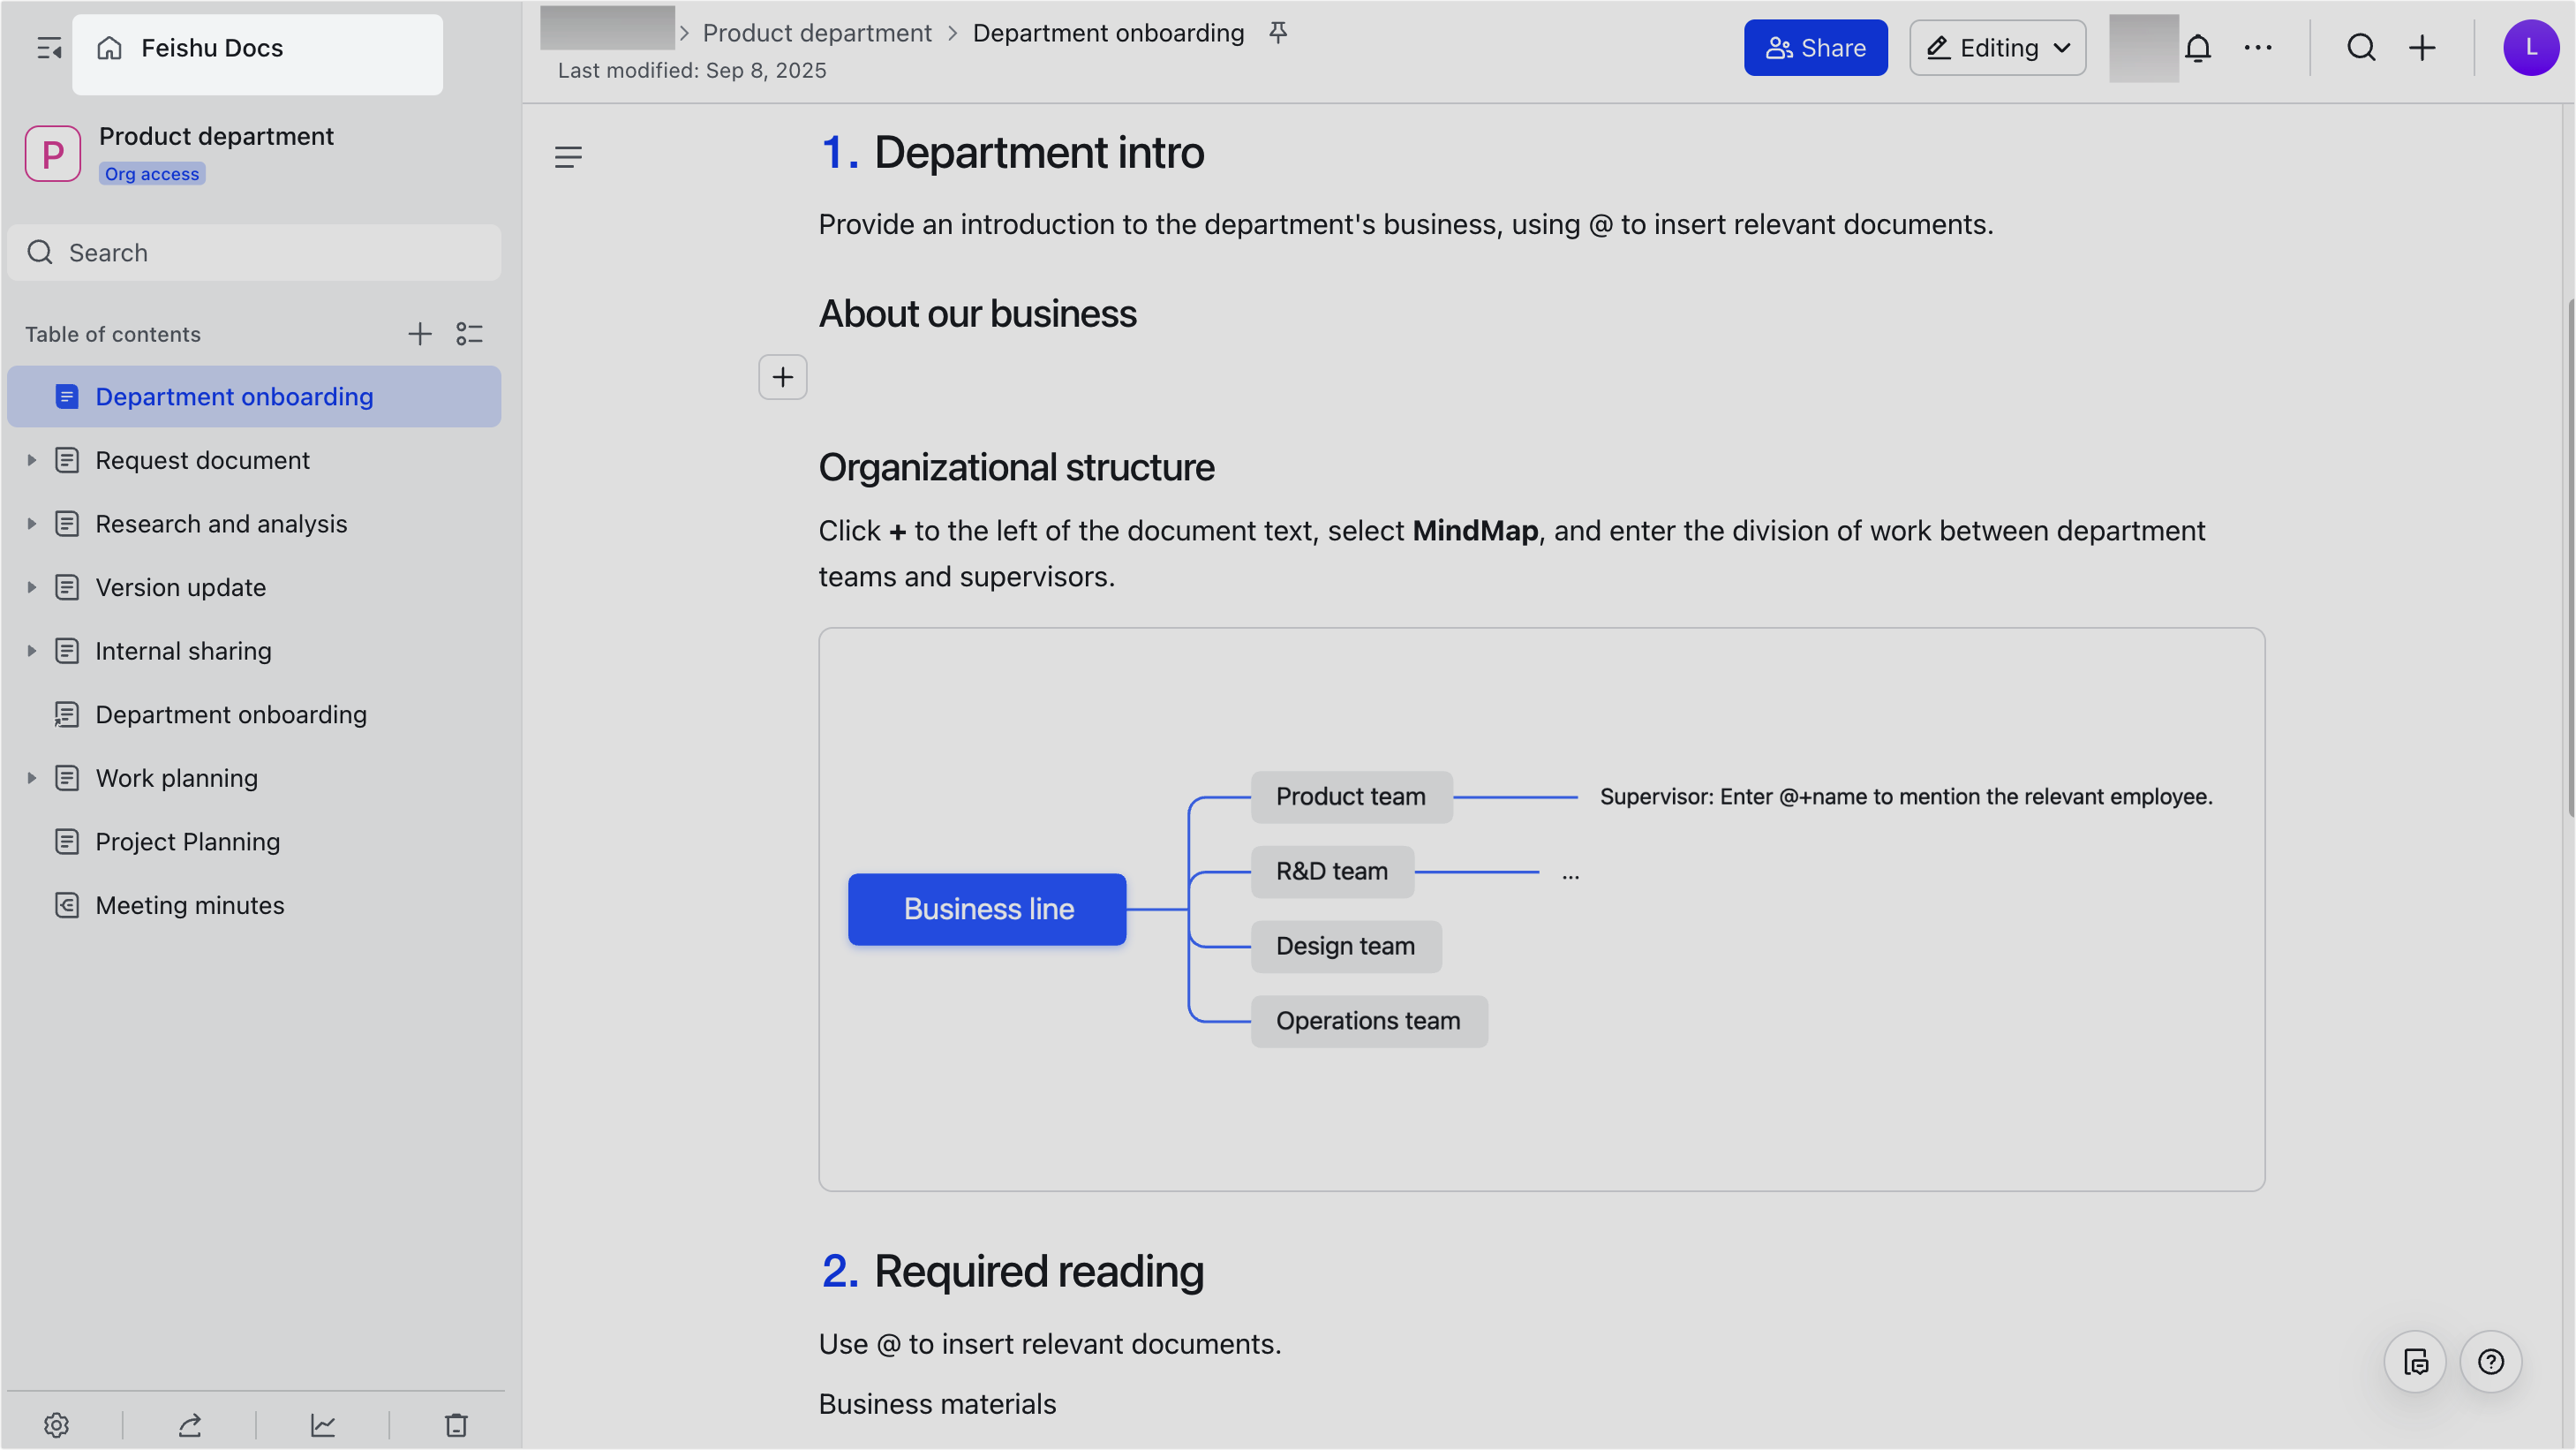The height and width of the screenshot is (1450, 2576).
Task: Open the Editing mode dropdown
Action: point(1998,48)
